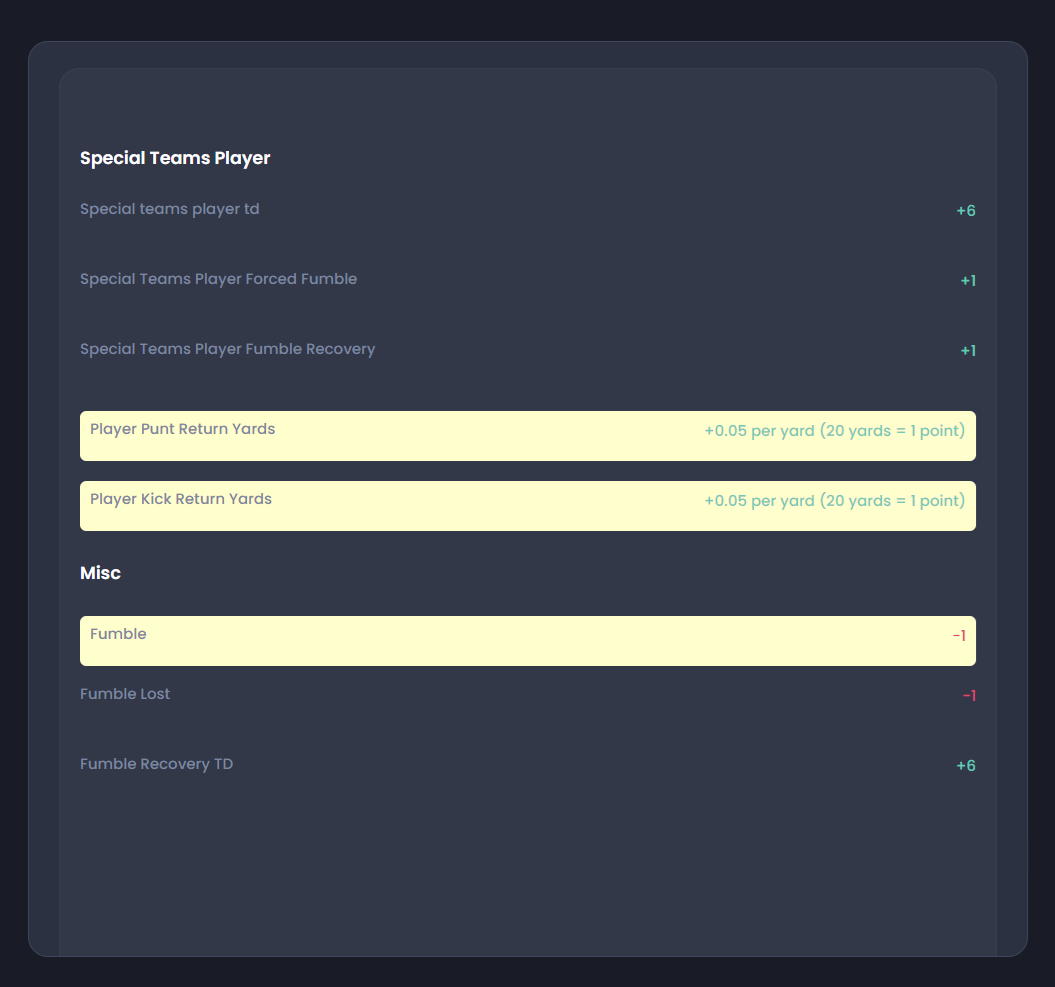
Task: Select the Fumble Lost label
Action: [125, 694]
